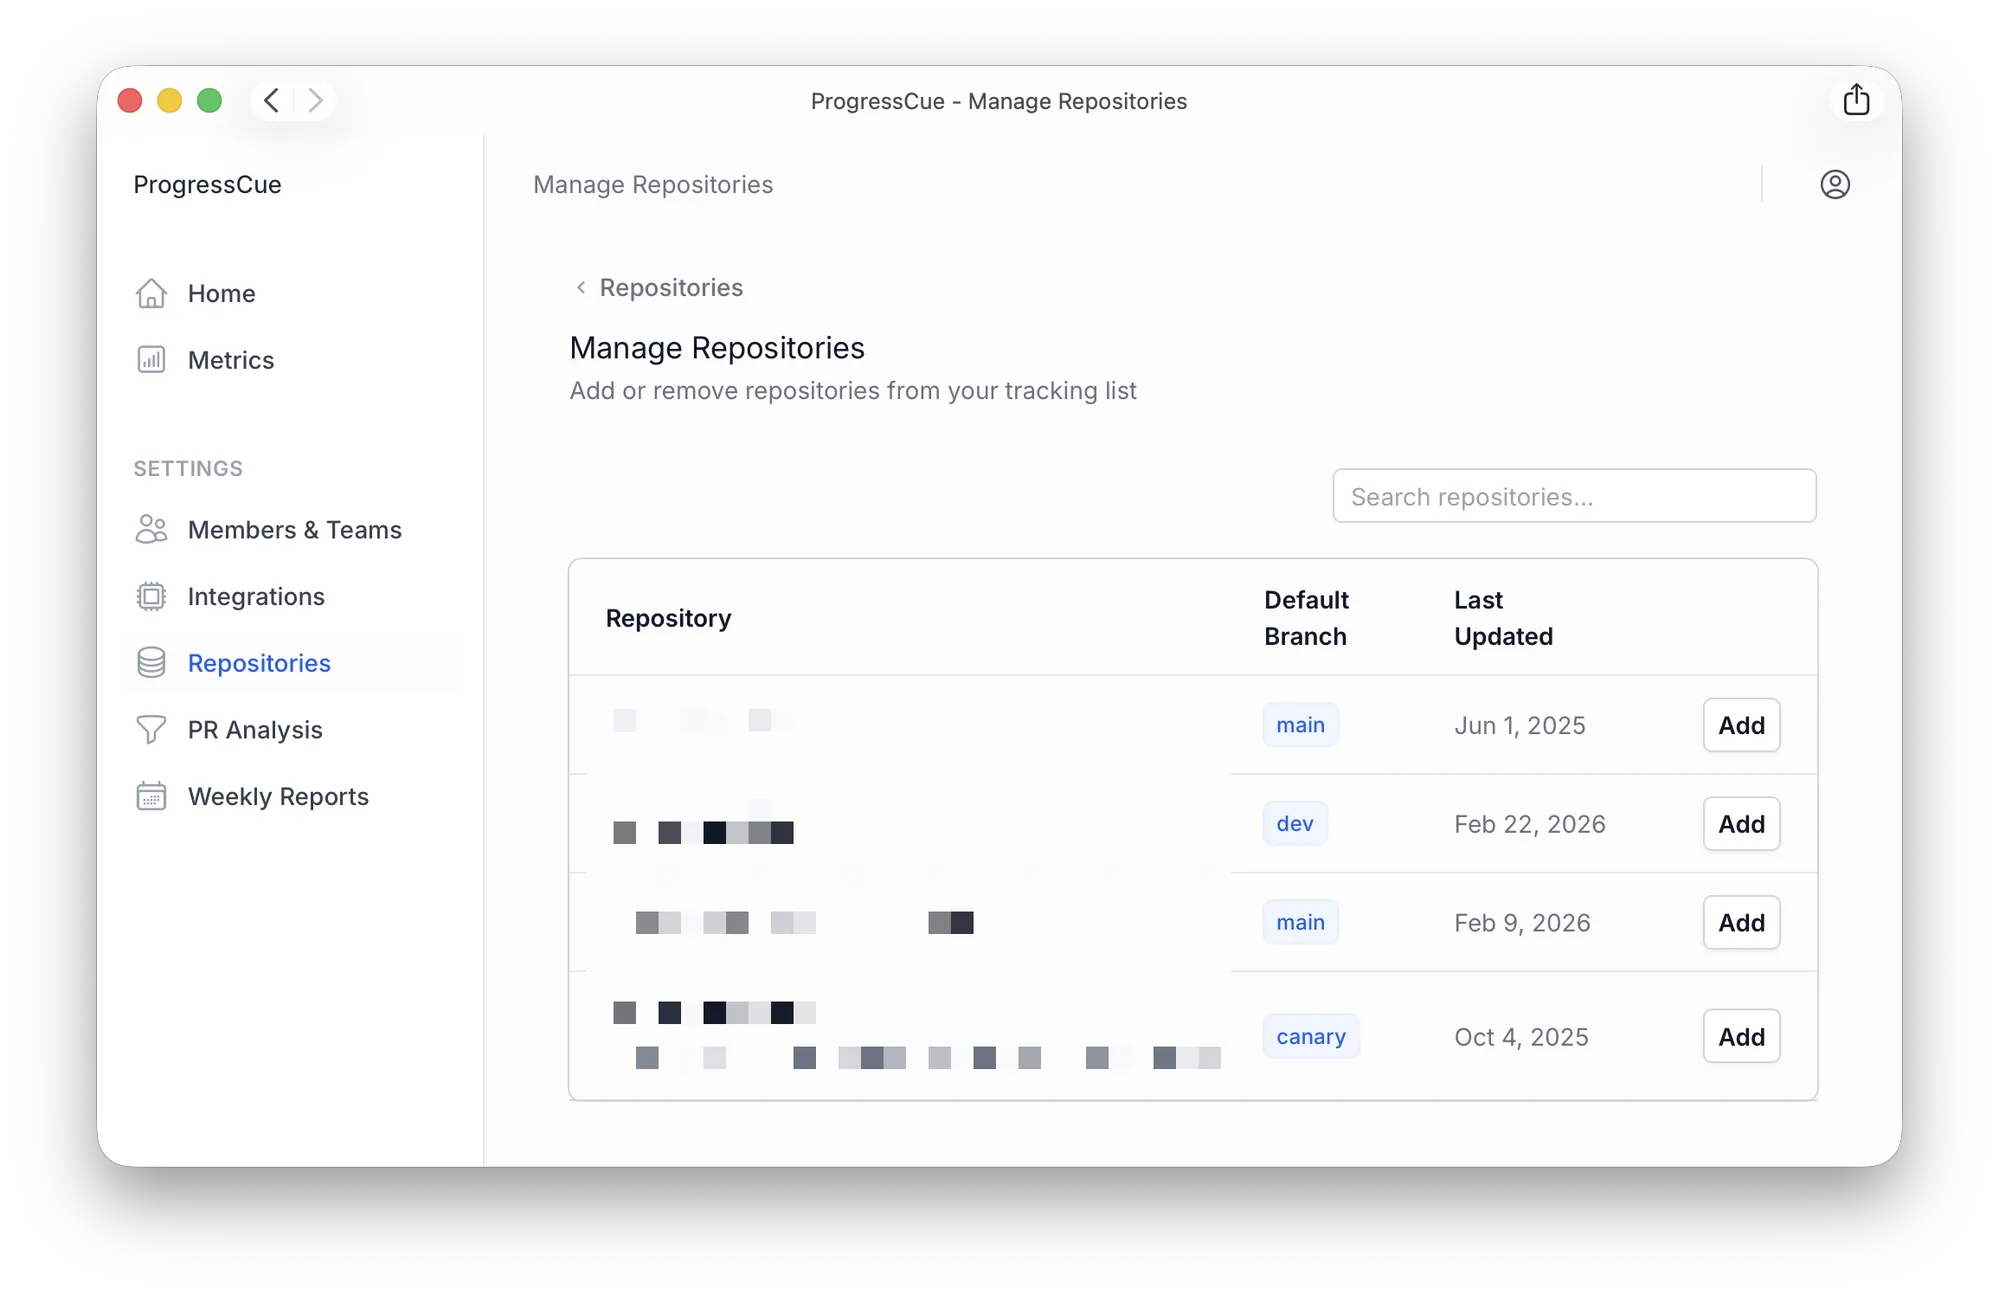The width and height of the screenshot is (1999, 1295).
Task: Click the back navigation arrow
Action: pyautogui.click(x=270, y=100)
